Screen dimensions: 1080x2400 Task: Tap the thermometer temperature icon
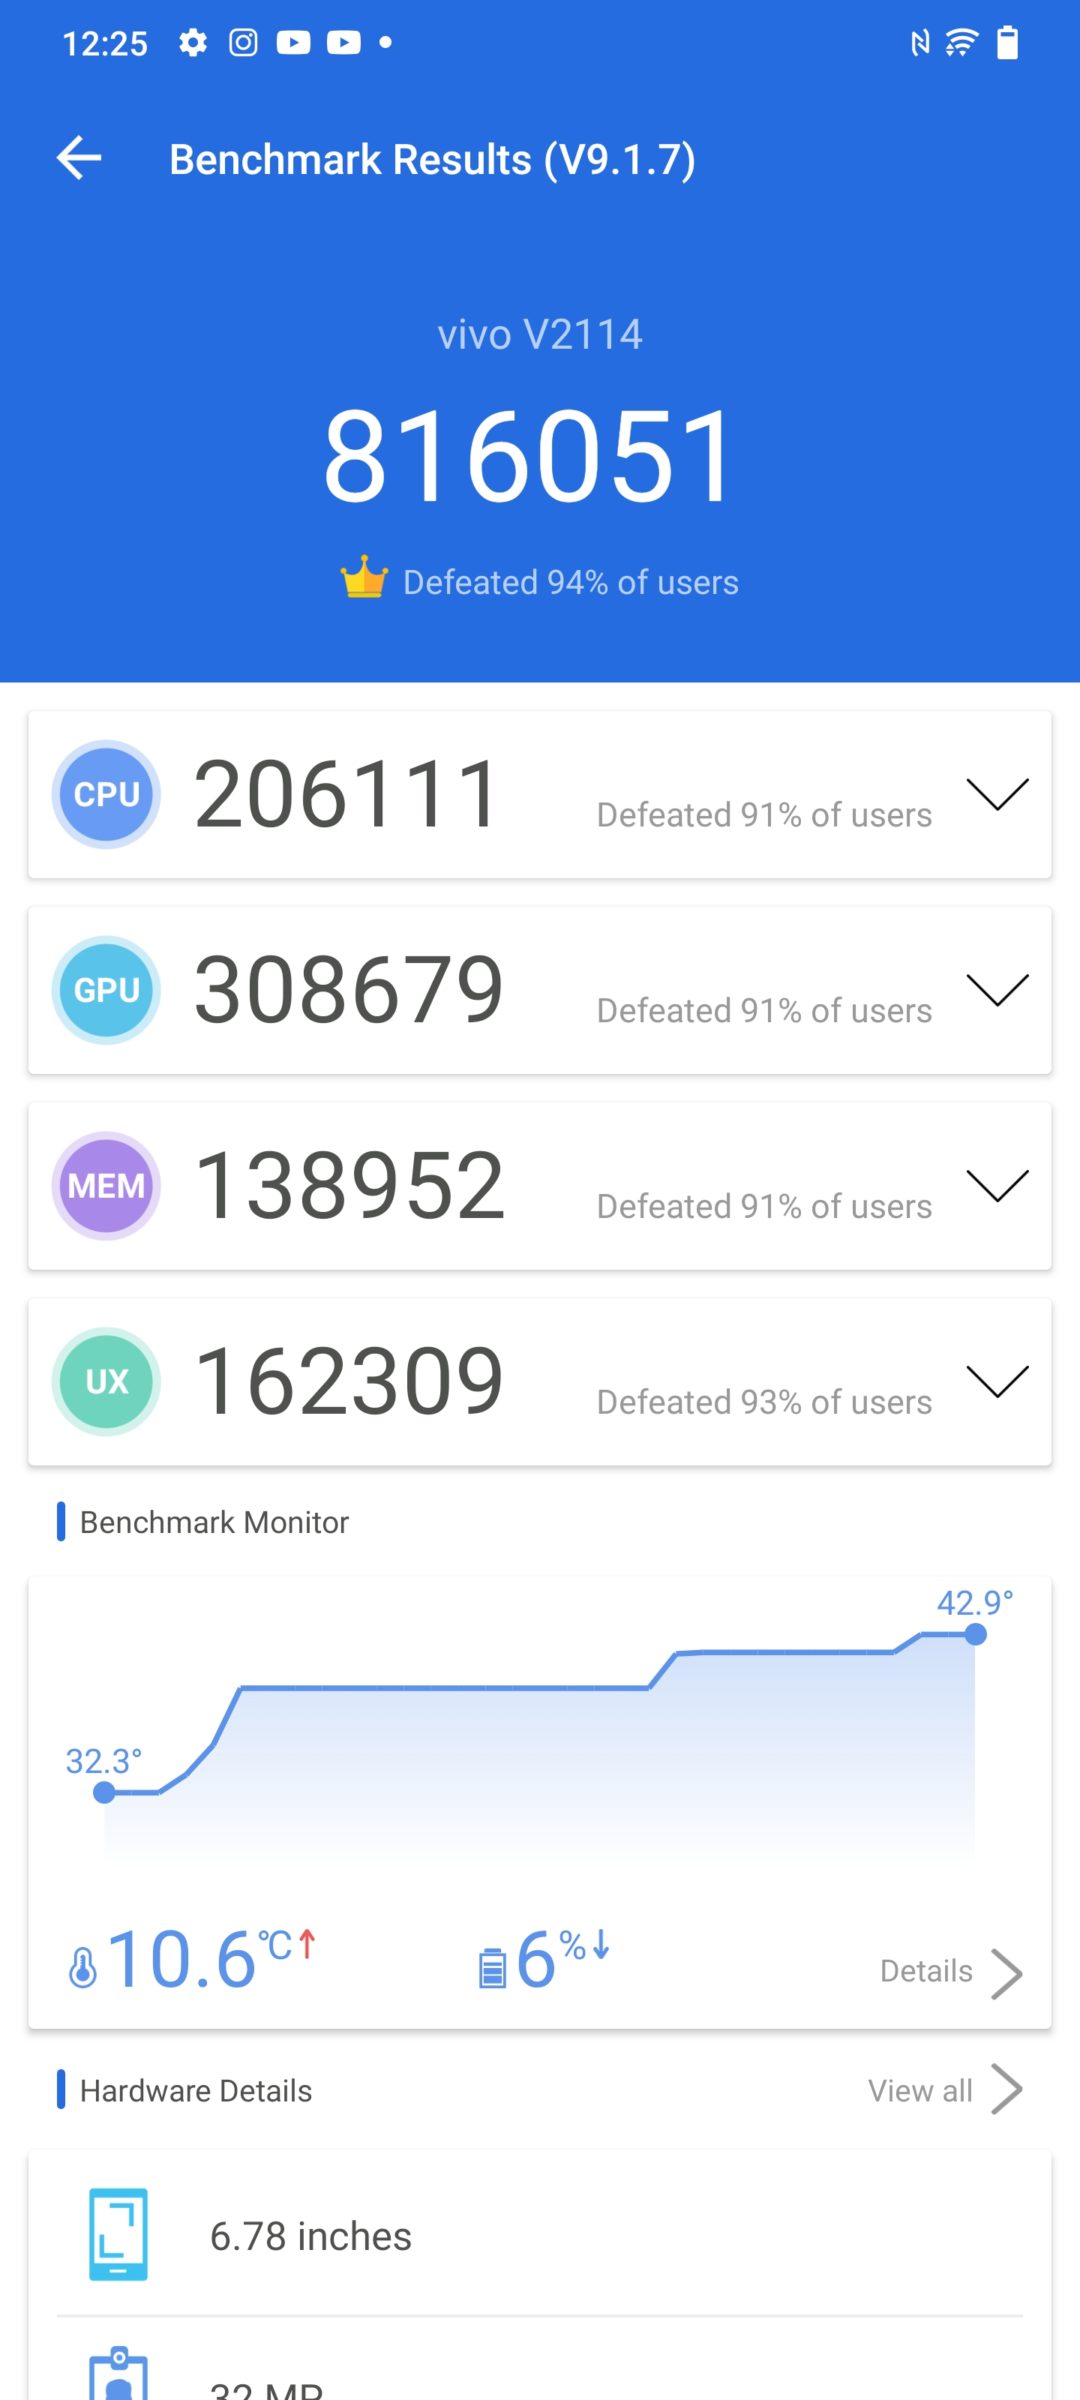83,1967
